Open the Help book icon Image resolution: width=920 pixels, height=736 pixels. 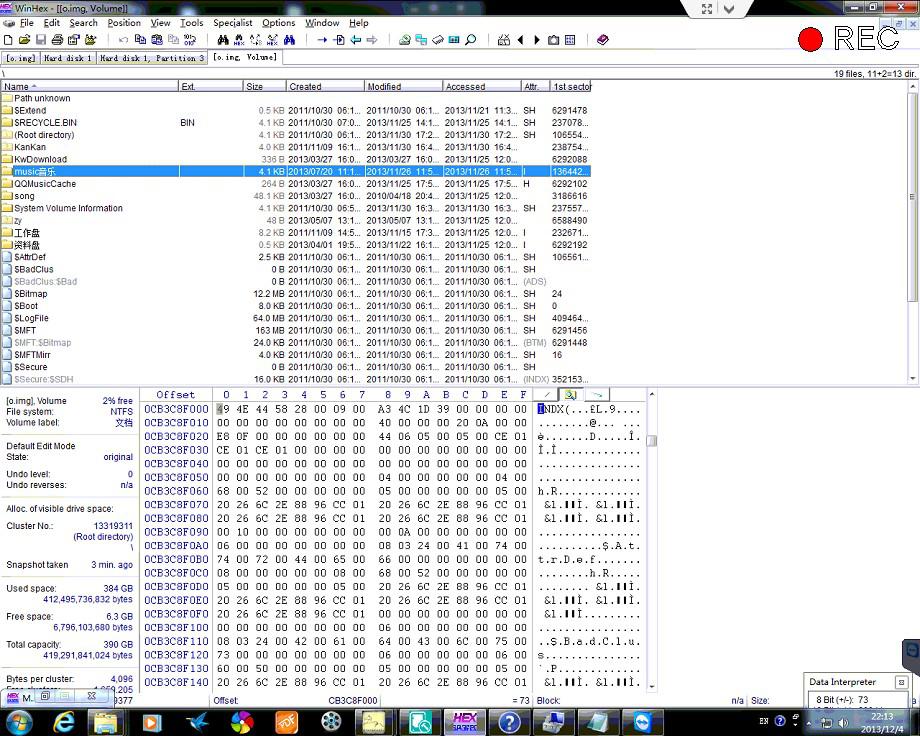pyautogui.click(x=603, y=40)
